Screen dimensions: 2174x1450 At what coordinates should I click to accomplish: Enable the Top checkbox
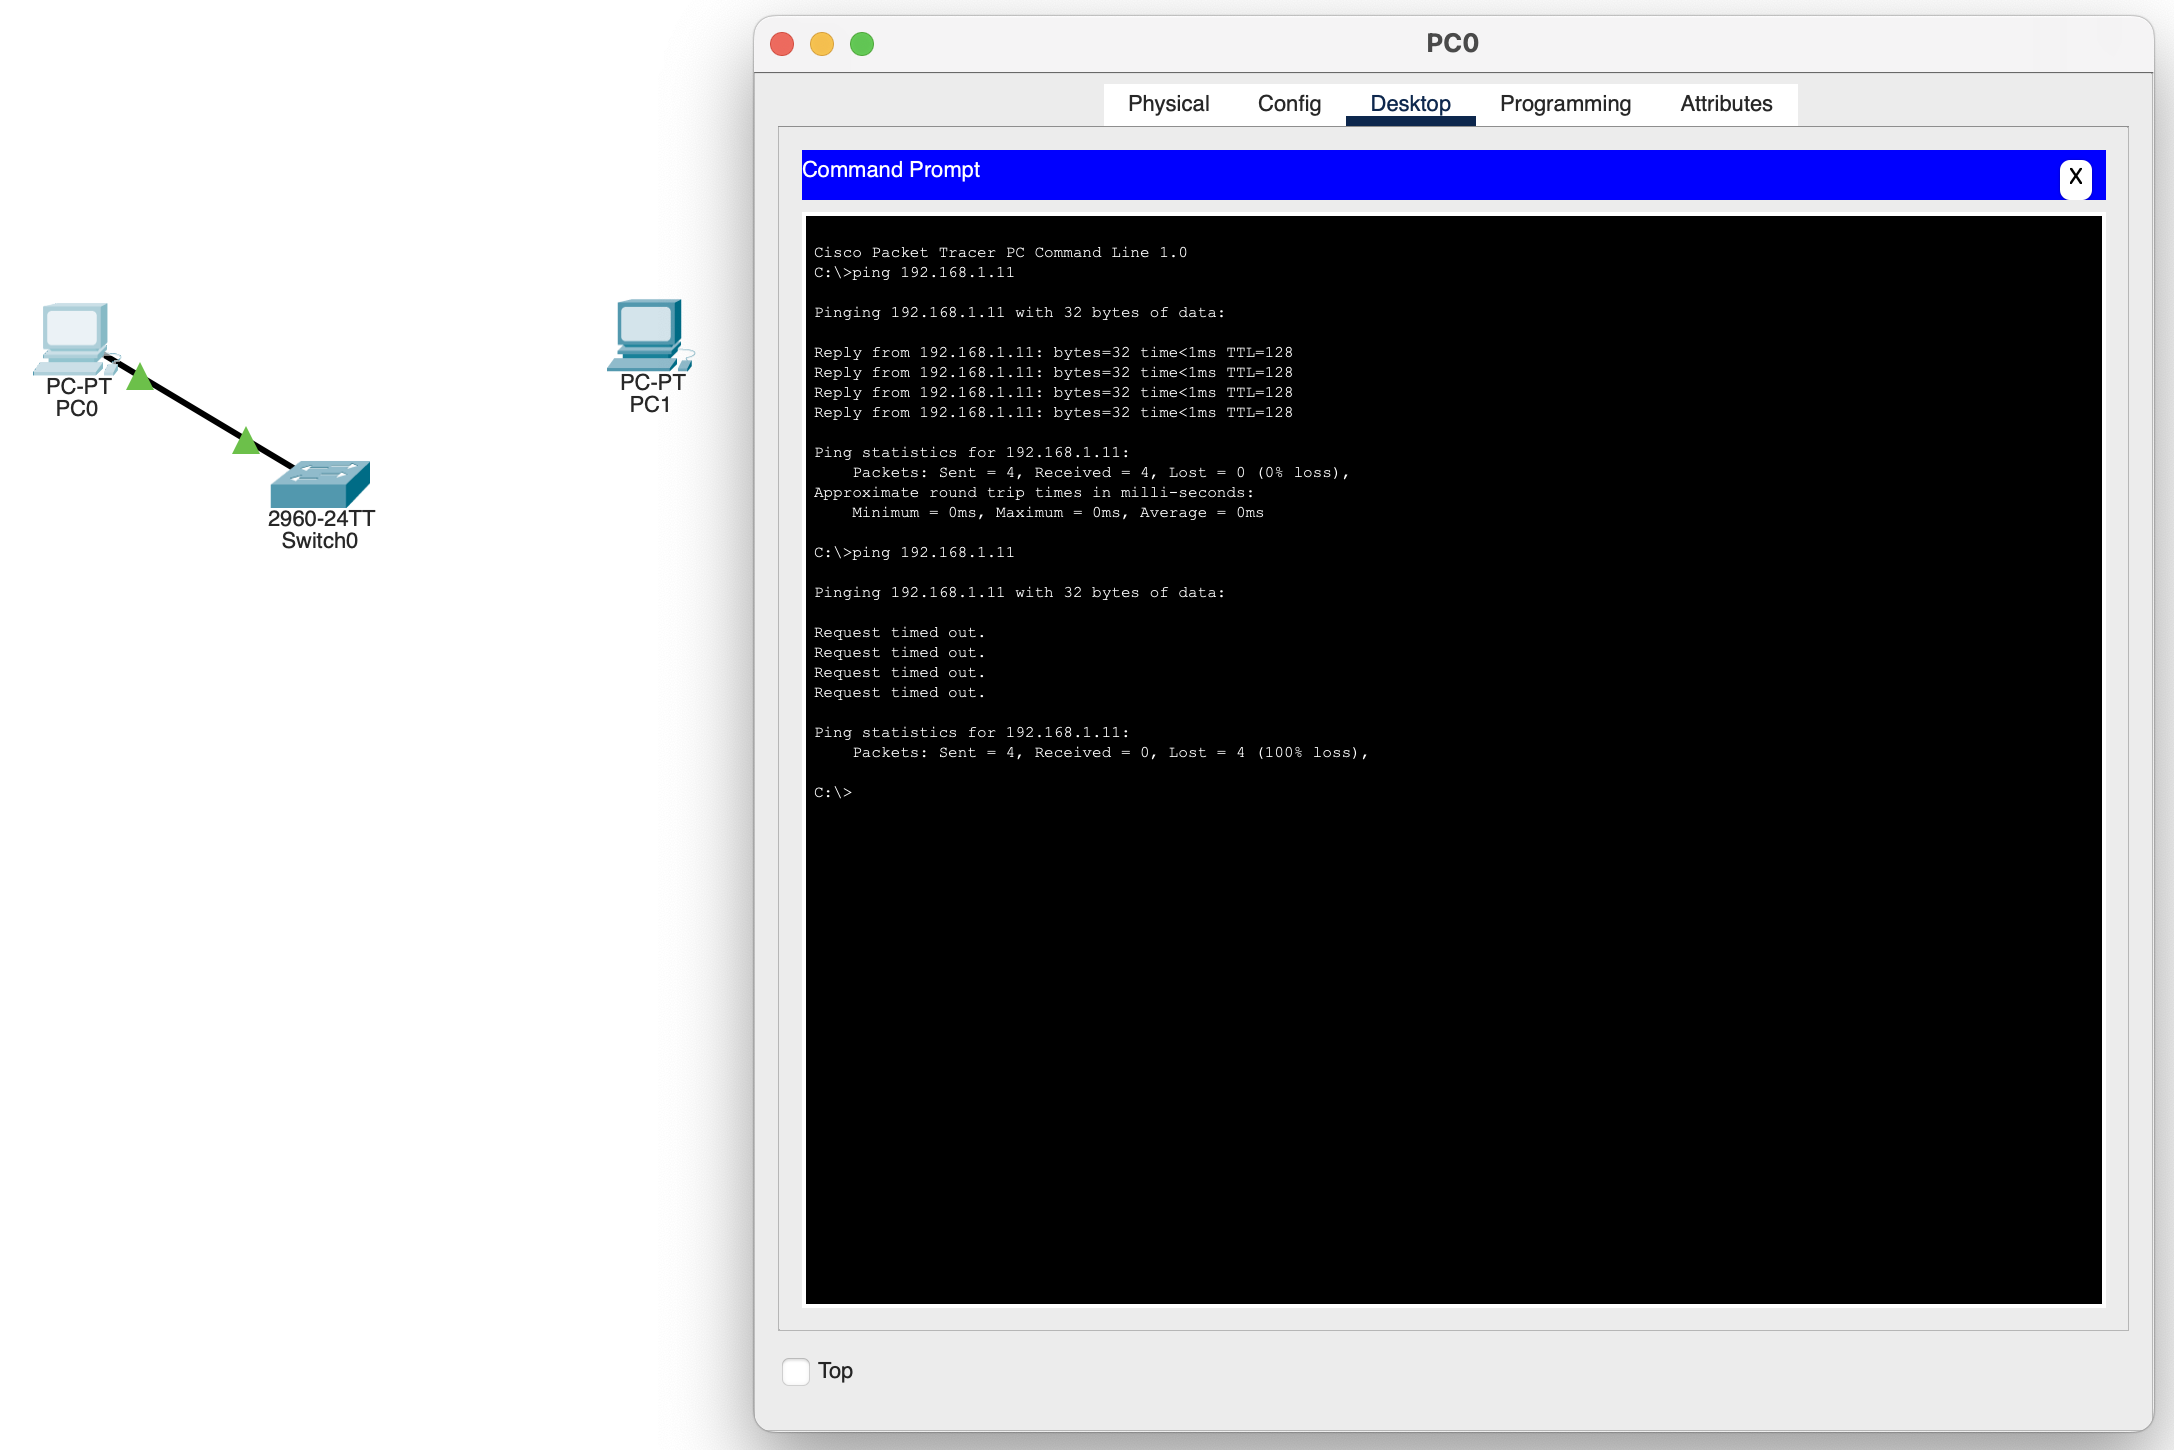pos(796,1371)
